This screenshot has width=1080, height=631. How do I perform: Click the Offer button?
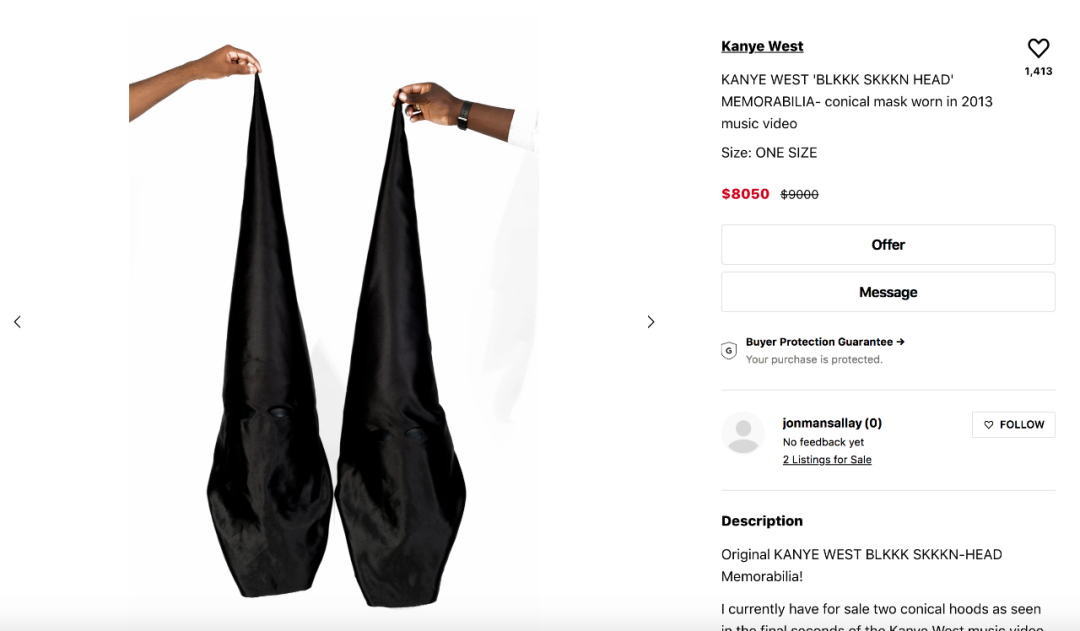(888, 245)
